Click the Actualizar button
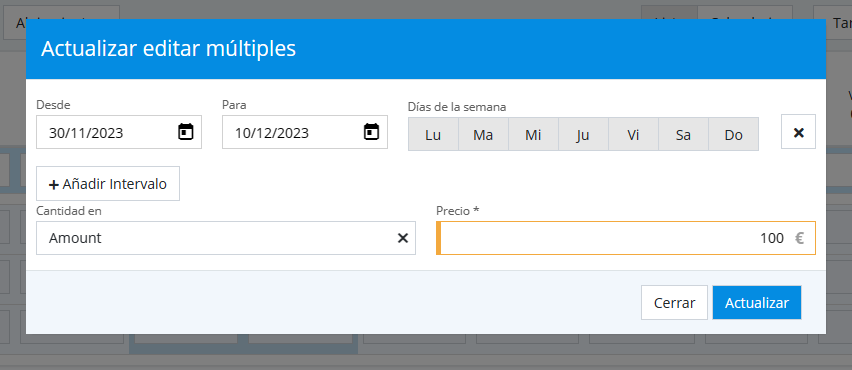This screenshot has height=370, width=852. pyautogui.click(x=756, y=303)
